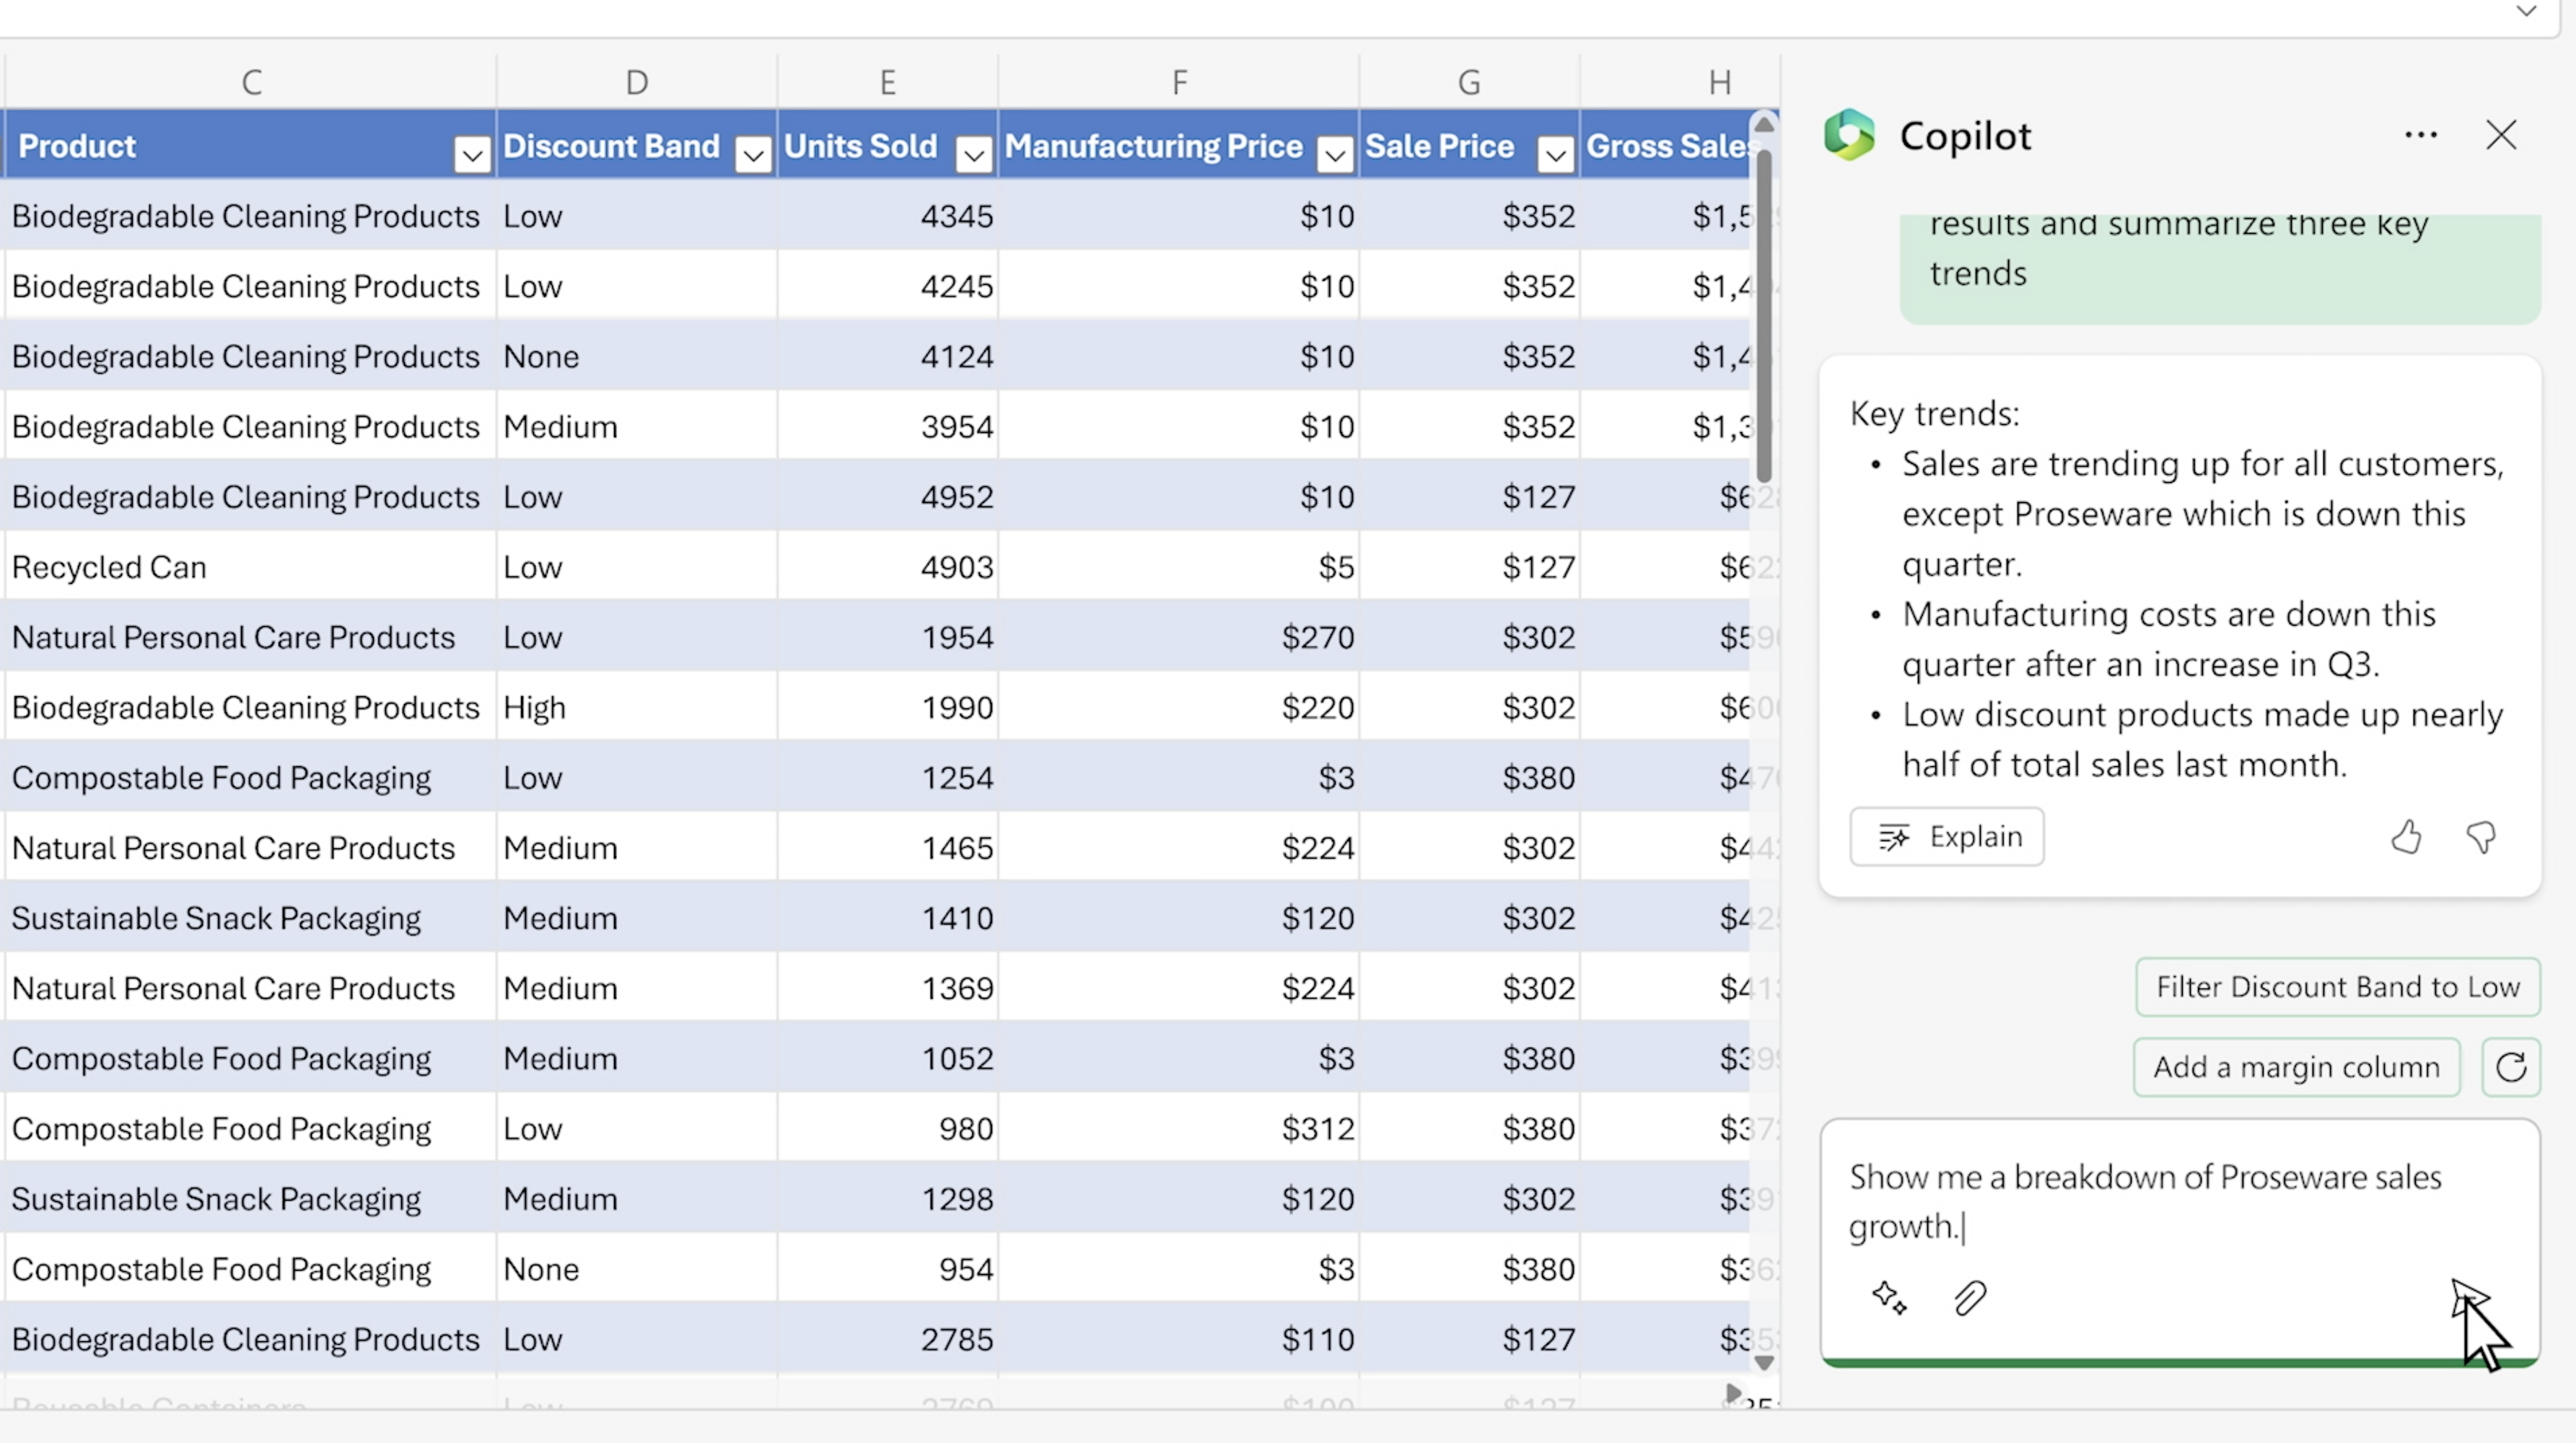This screenshot has width=2576, height=1443.
Task: Click the Explain button
Action: tap(1946, 836)
